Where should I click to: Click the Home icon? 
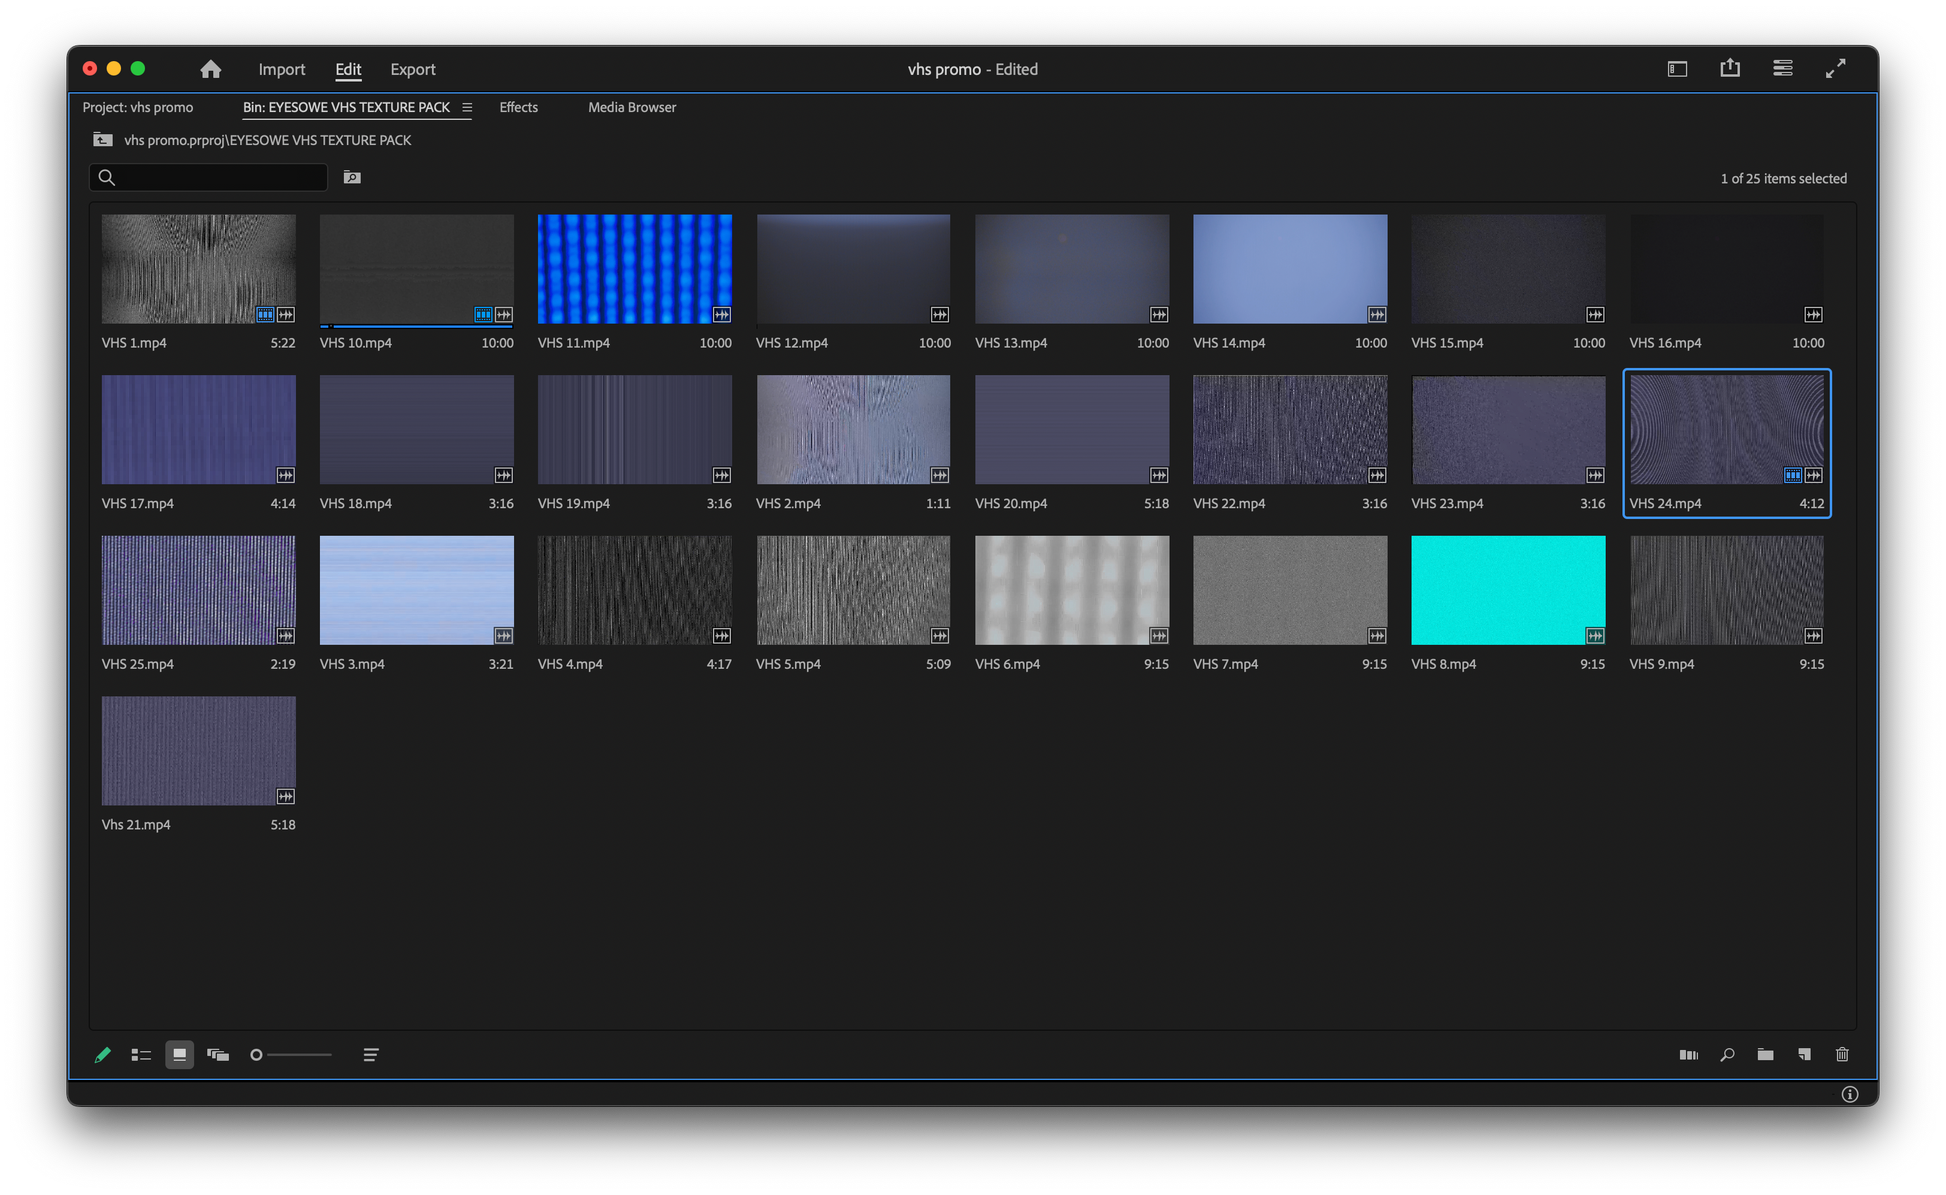pos(210,69)
